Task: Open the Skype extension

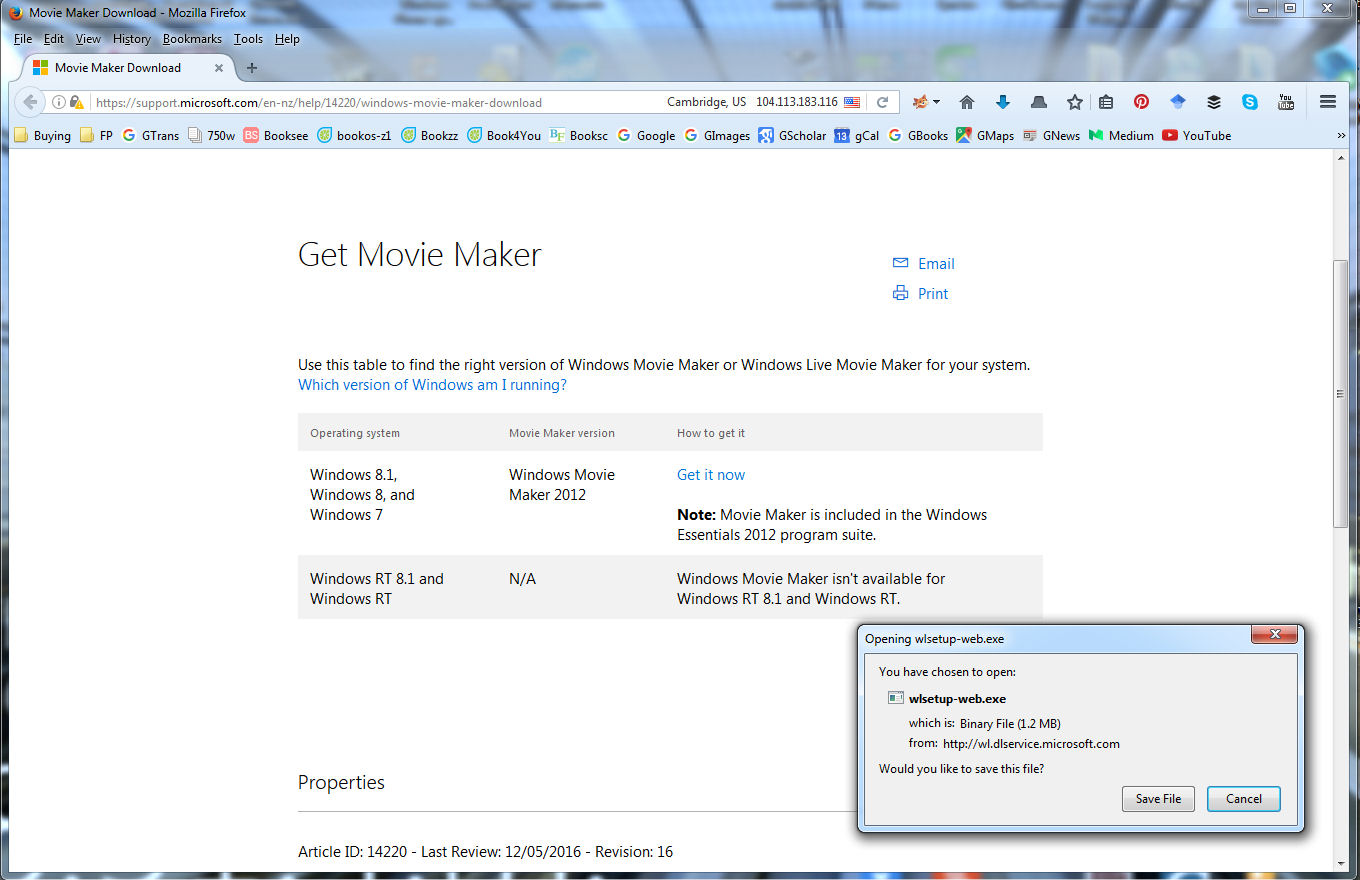Action: pyautogui.click(x=1250, y=102)
